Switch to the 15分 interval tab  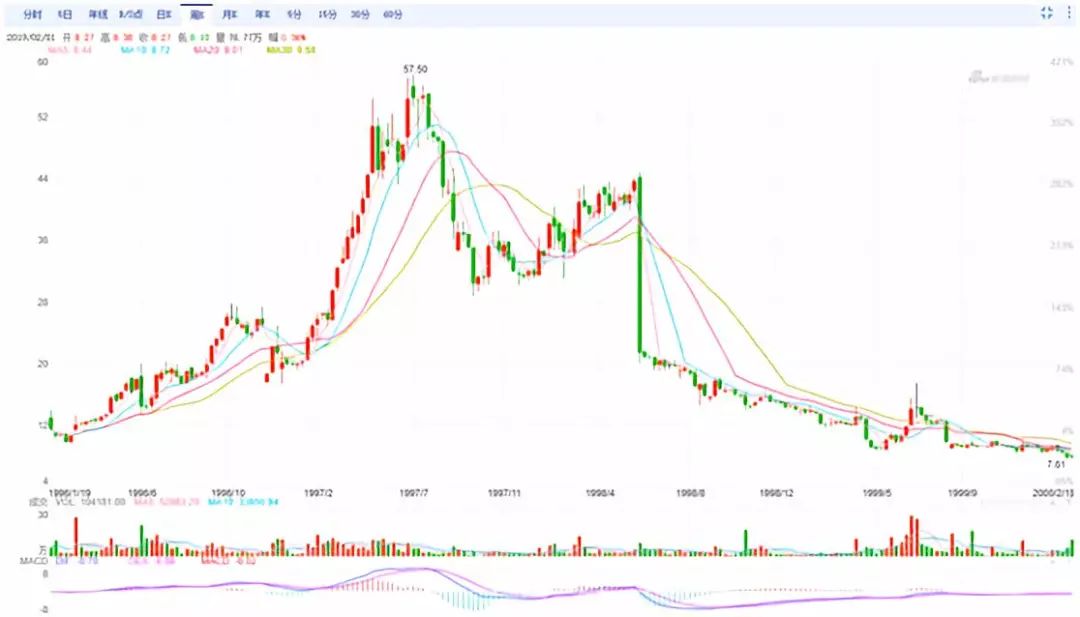click(326, 15)
